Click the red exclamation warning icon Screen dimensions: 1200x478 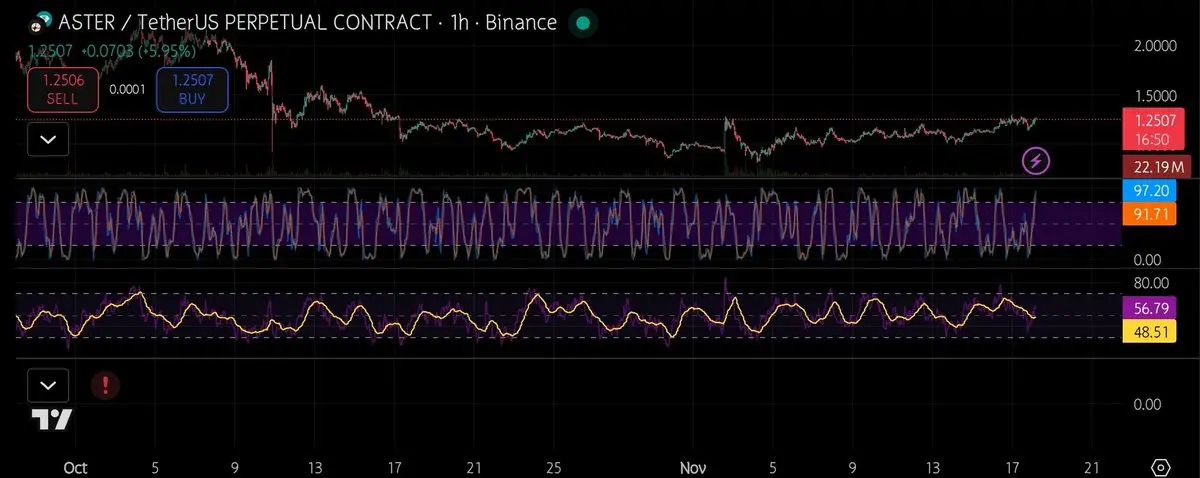coord(102,385)
